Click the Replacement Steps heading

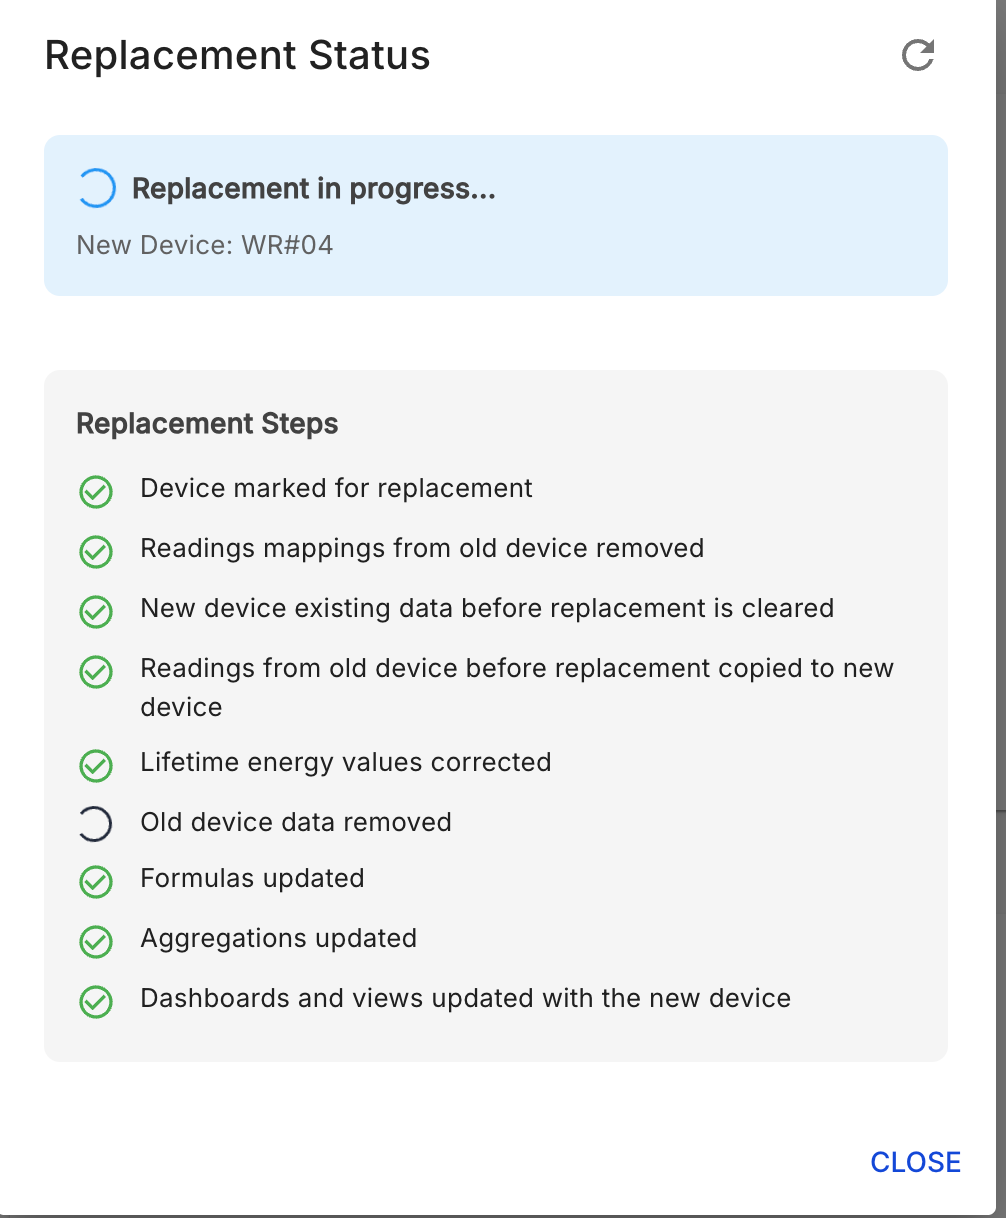coord(207,424)
